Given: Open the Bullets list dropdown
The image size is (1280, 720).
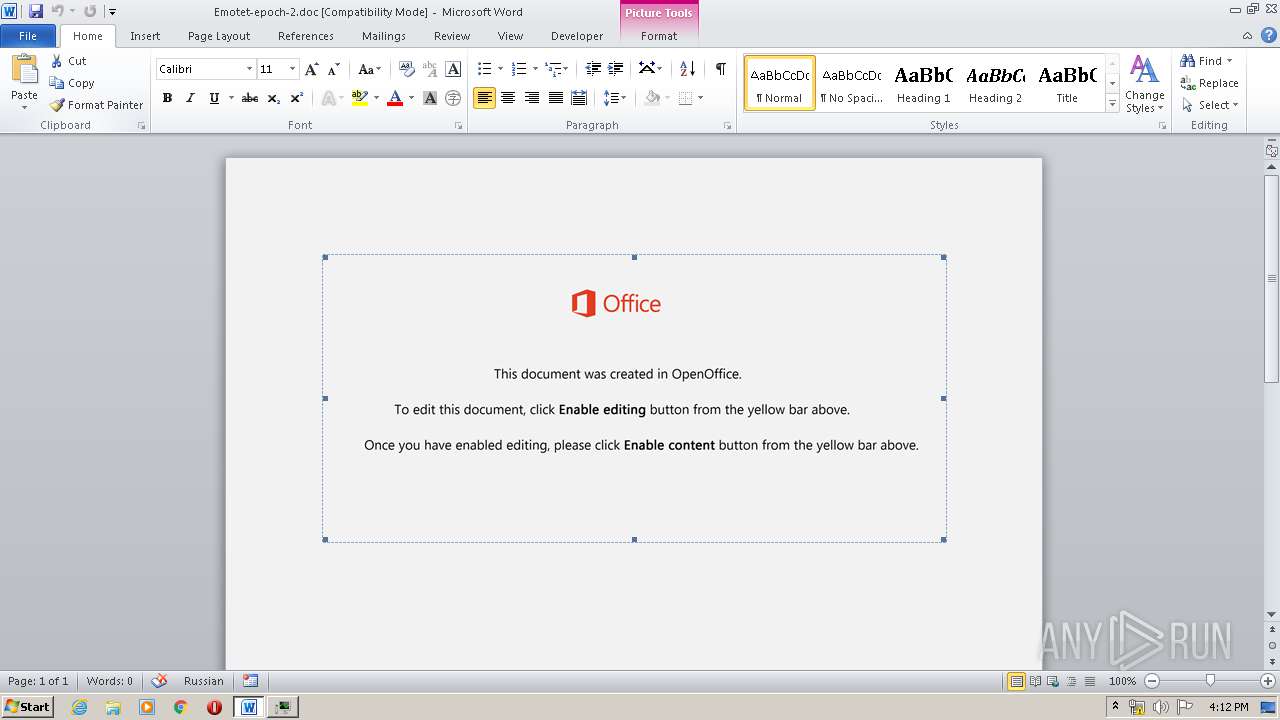Looking at the screenshot, I should [x=501, y=69].
